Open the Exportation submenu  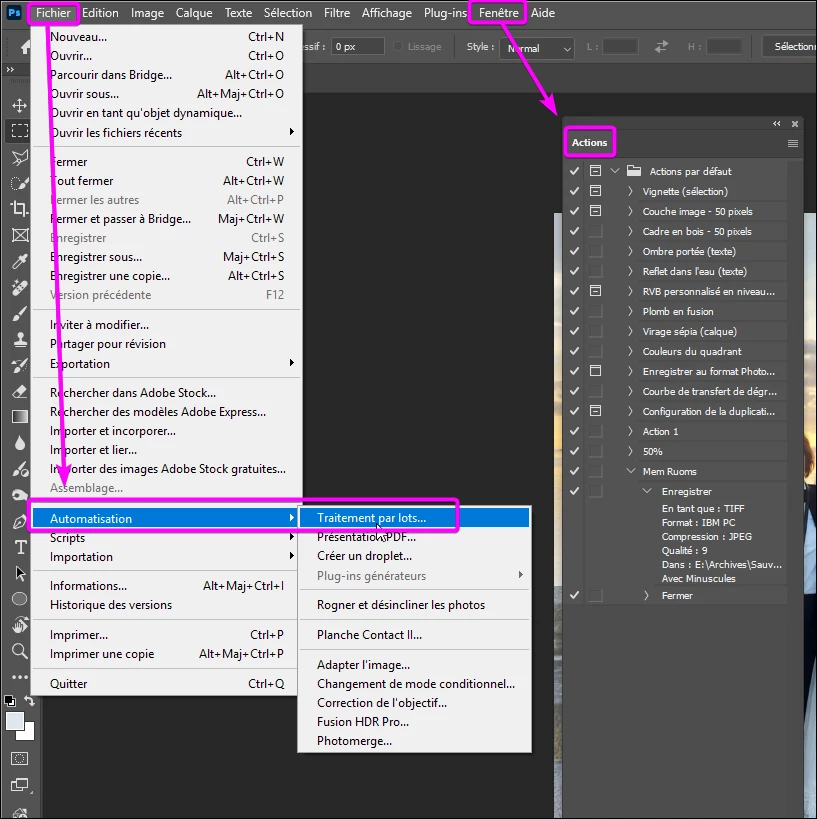[167, 364]
